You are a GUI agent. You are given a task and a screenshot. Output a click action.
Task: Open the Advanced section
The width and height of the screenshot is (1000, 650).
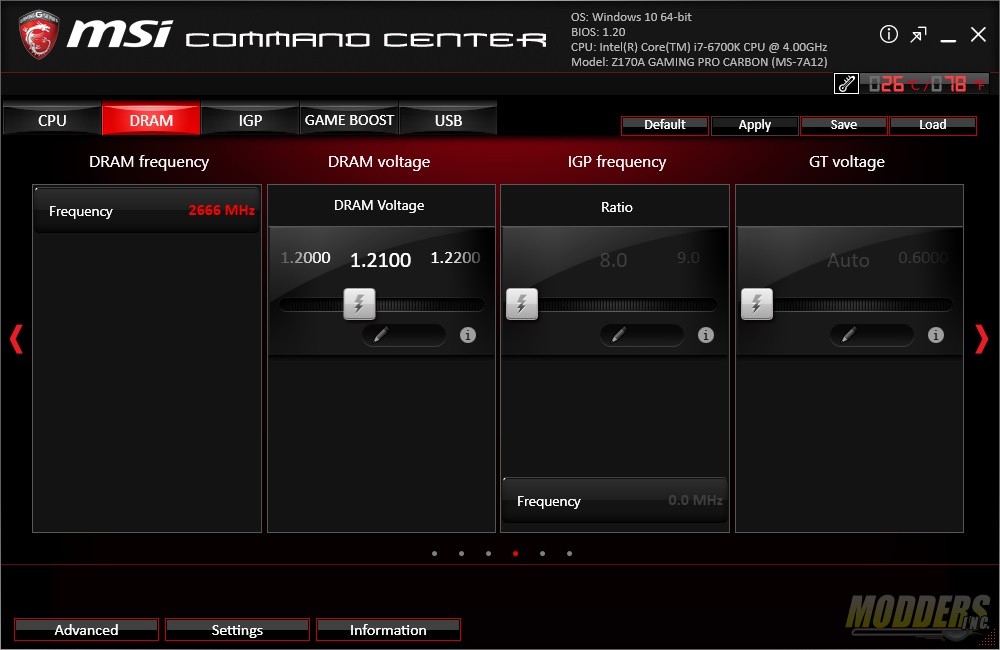click(86, 630)
